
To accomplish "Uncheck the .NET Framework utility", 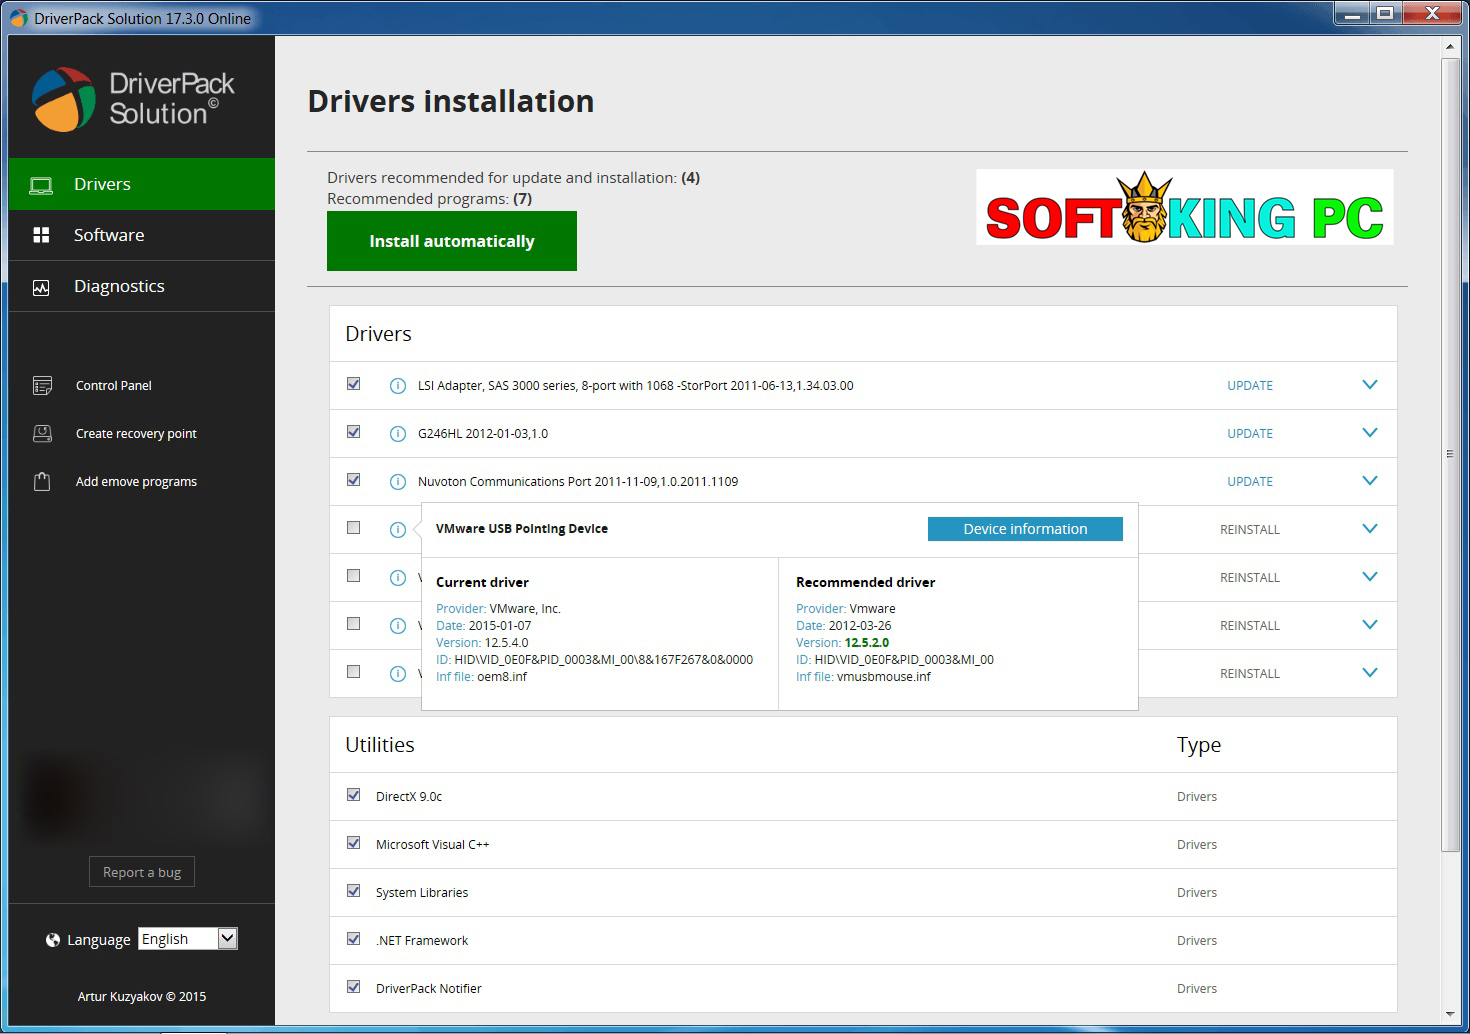I will (x=353, y=939).
